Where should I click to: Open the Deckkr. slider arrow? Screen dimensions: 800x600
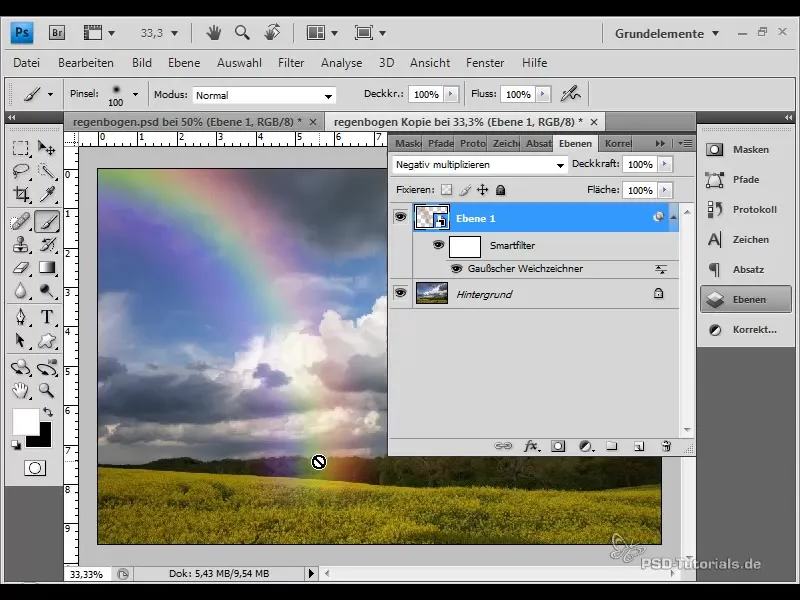[x=451, y=94]
